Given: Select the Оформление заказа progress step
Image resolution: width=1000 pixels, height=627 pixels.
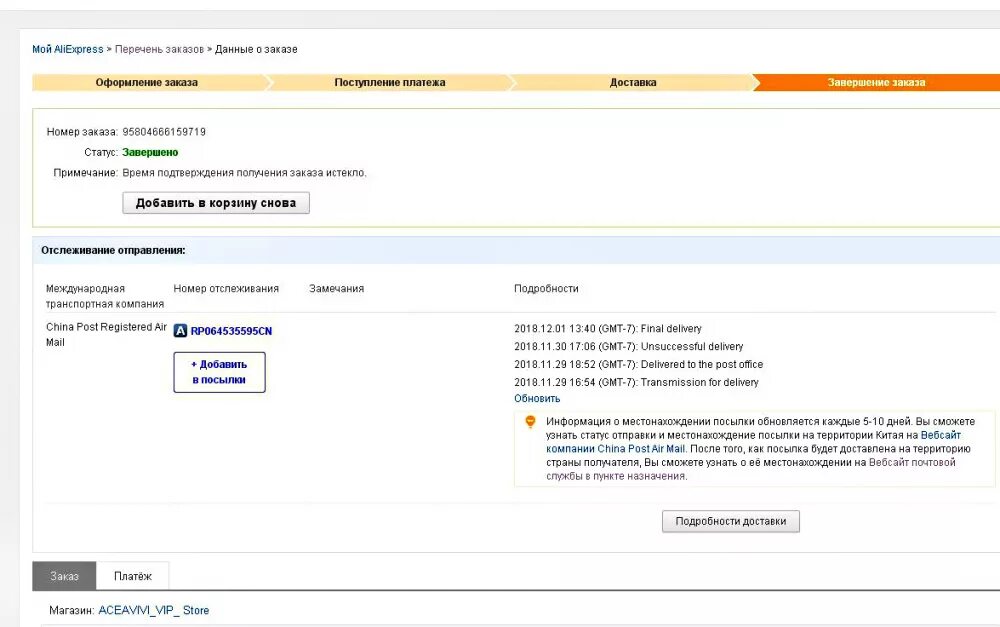Looking at the screenshot, I should point(147,82).
